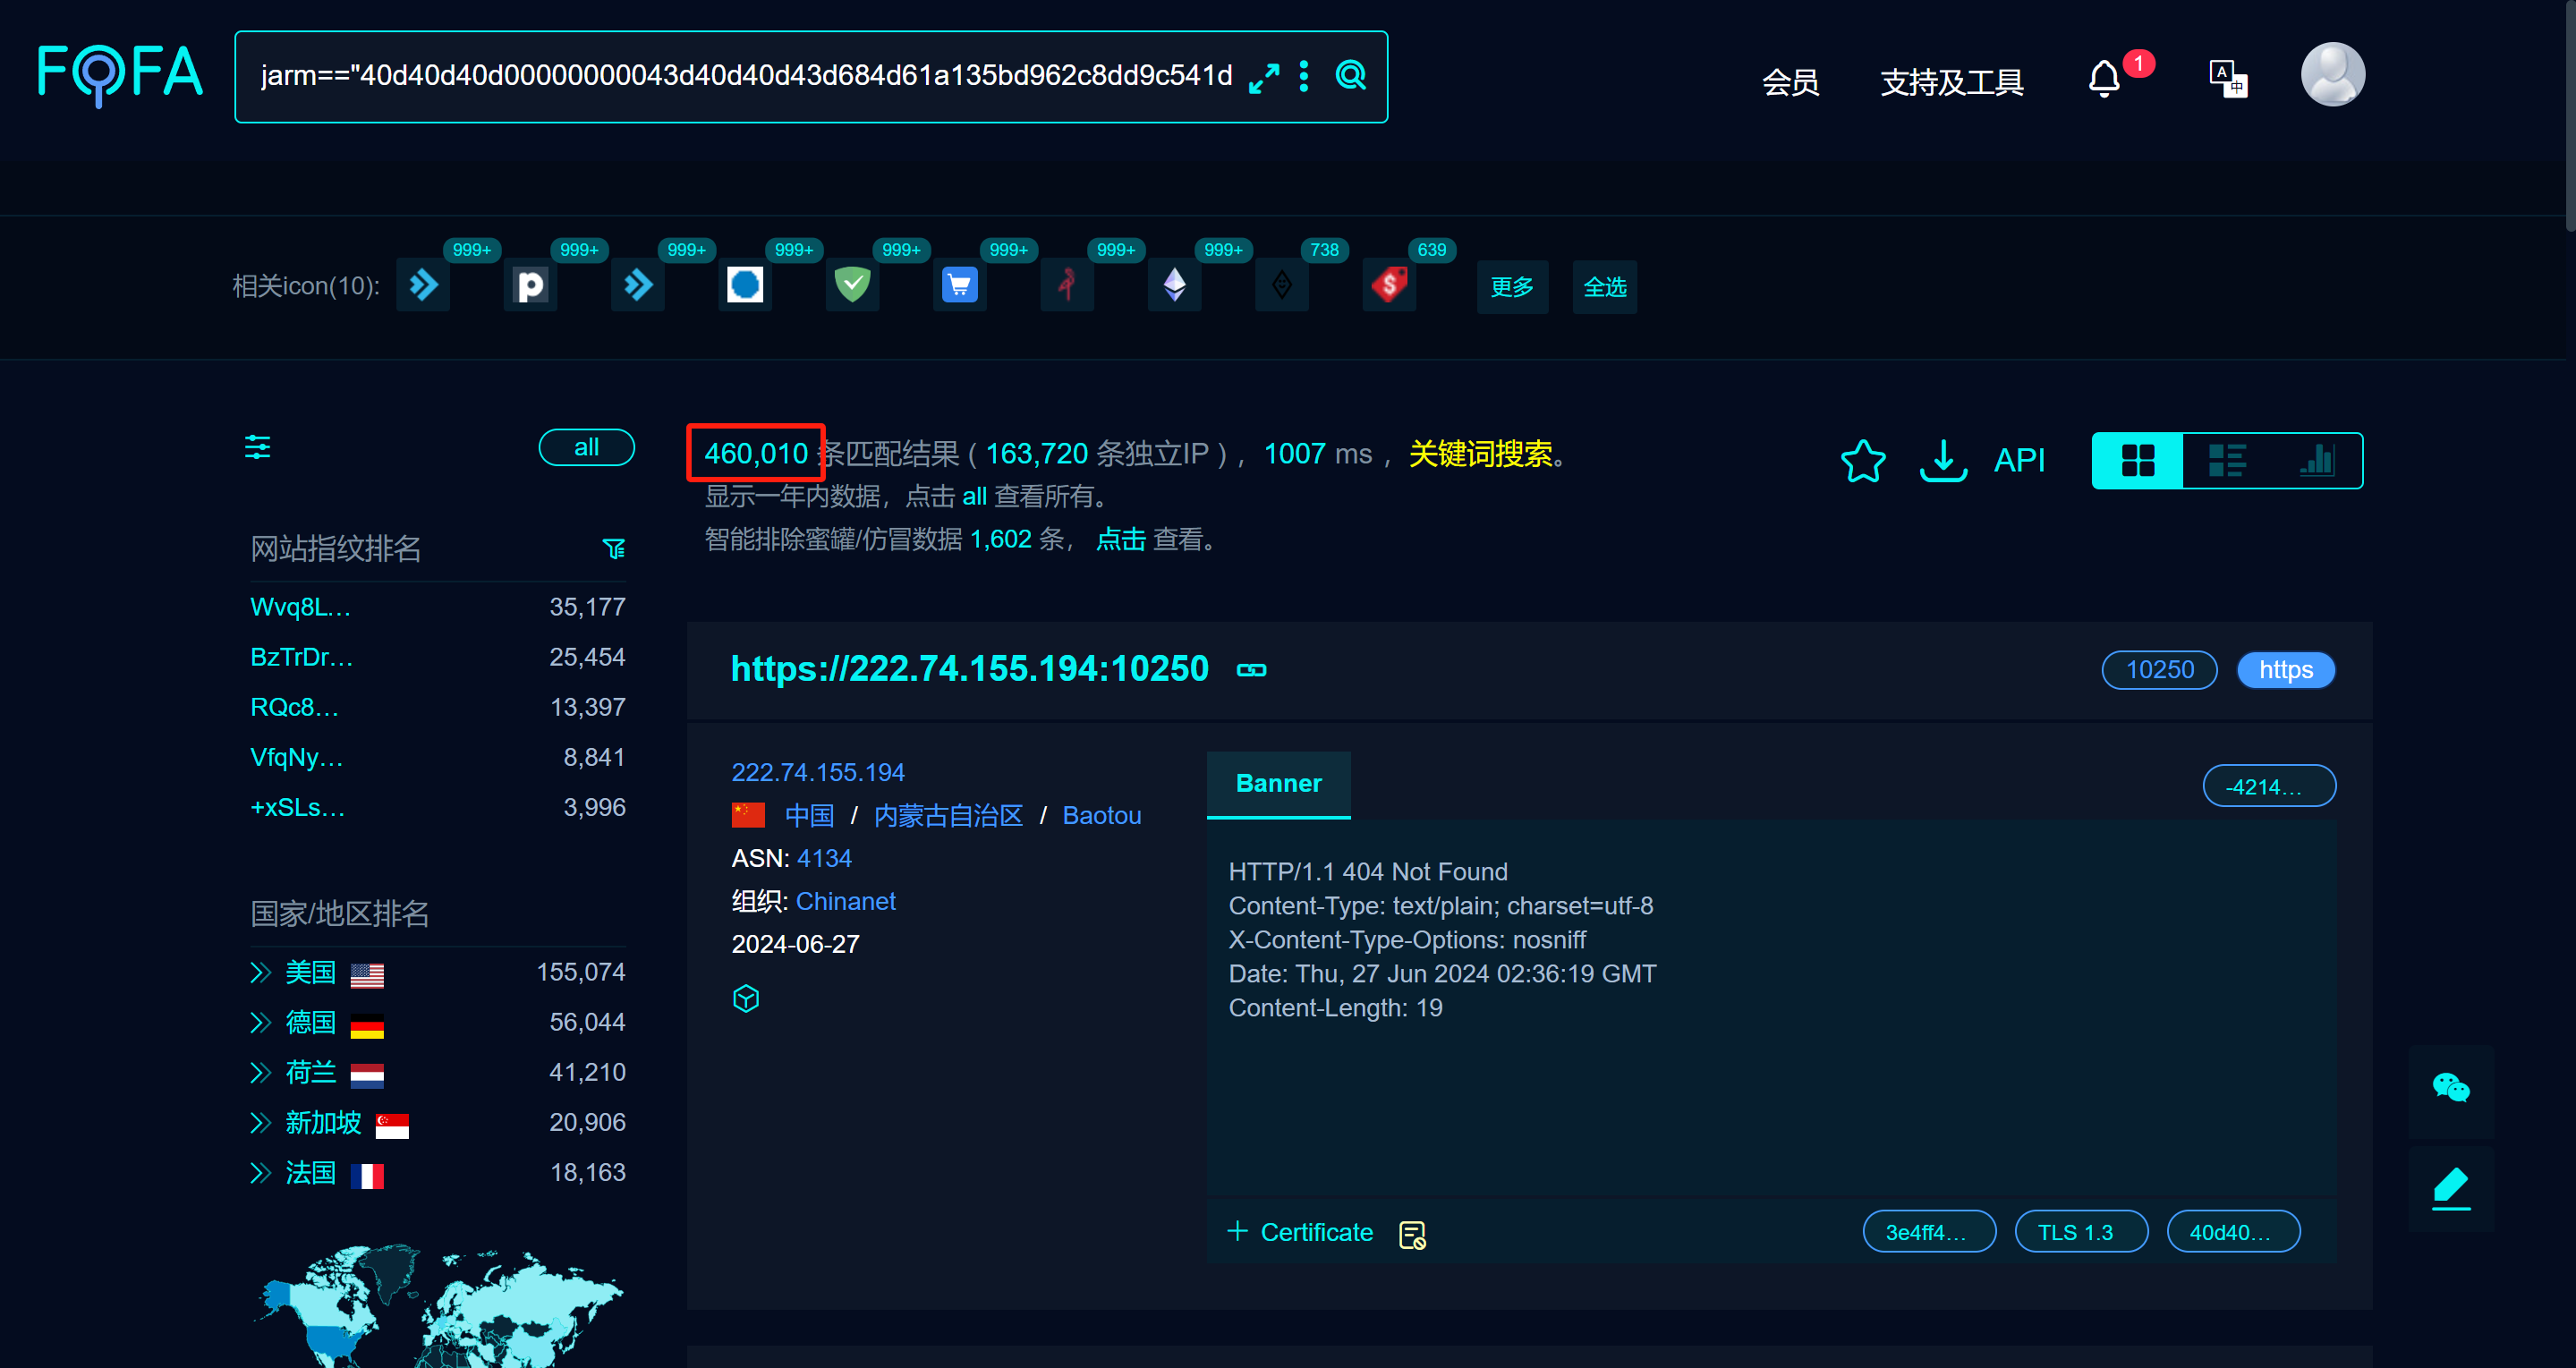
Task: Click the world map thumbnail
Action: pos(440,1305)
